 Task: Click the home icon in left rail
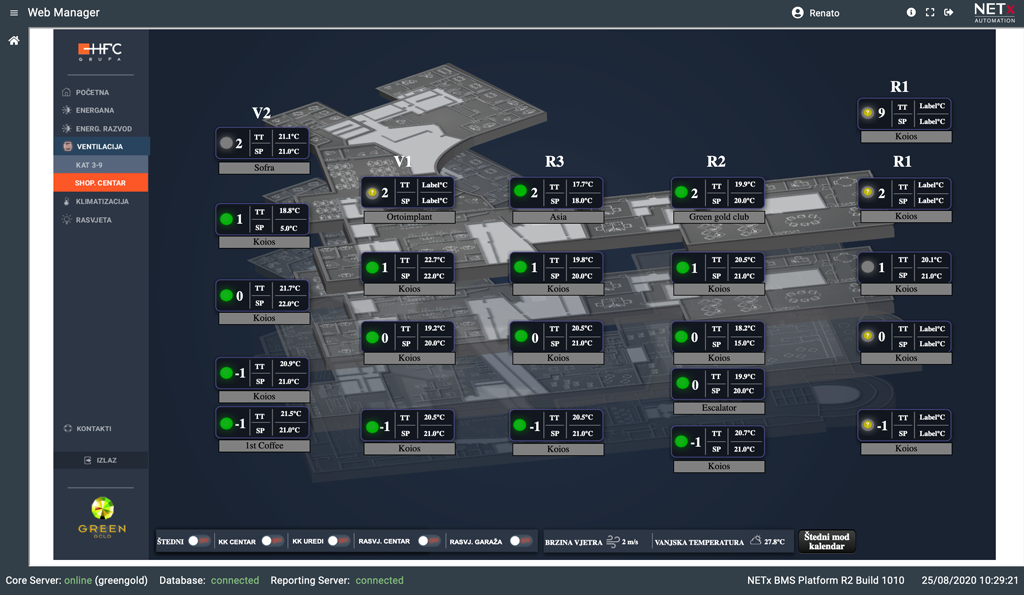pos(14,41)
